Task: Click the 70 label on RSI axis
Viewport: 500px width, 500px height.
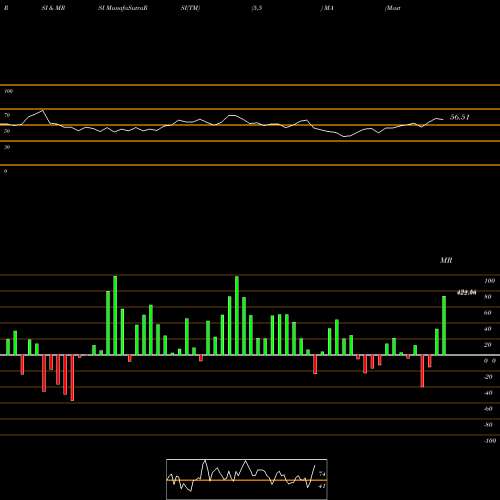Action: pos(7,115)
